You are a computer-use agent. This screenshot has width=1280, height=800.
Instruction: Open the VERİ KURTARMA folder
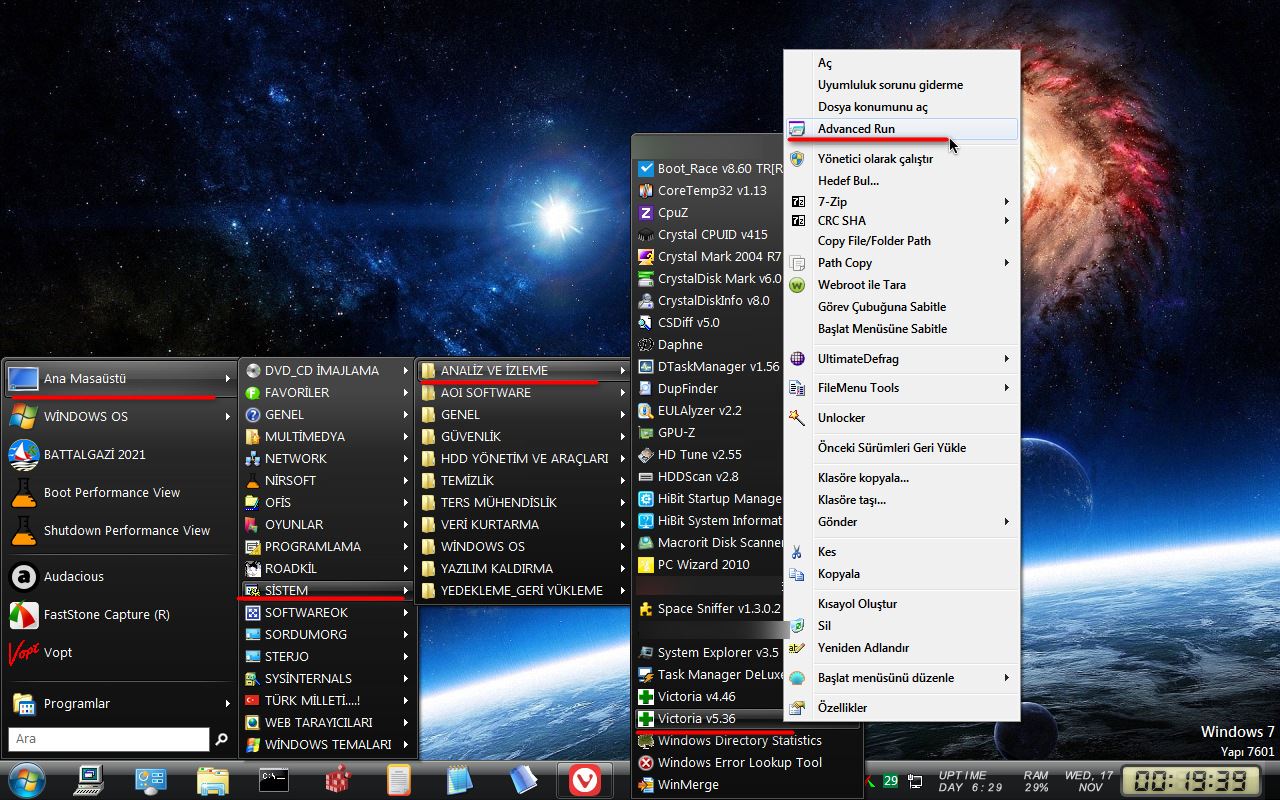[524, 525]
